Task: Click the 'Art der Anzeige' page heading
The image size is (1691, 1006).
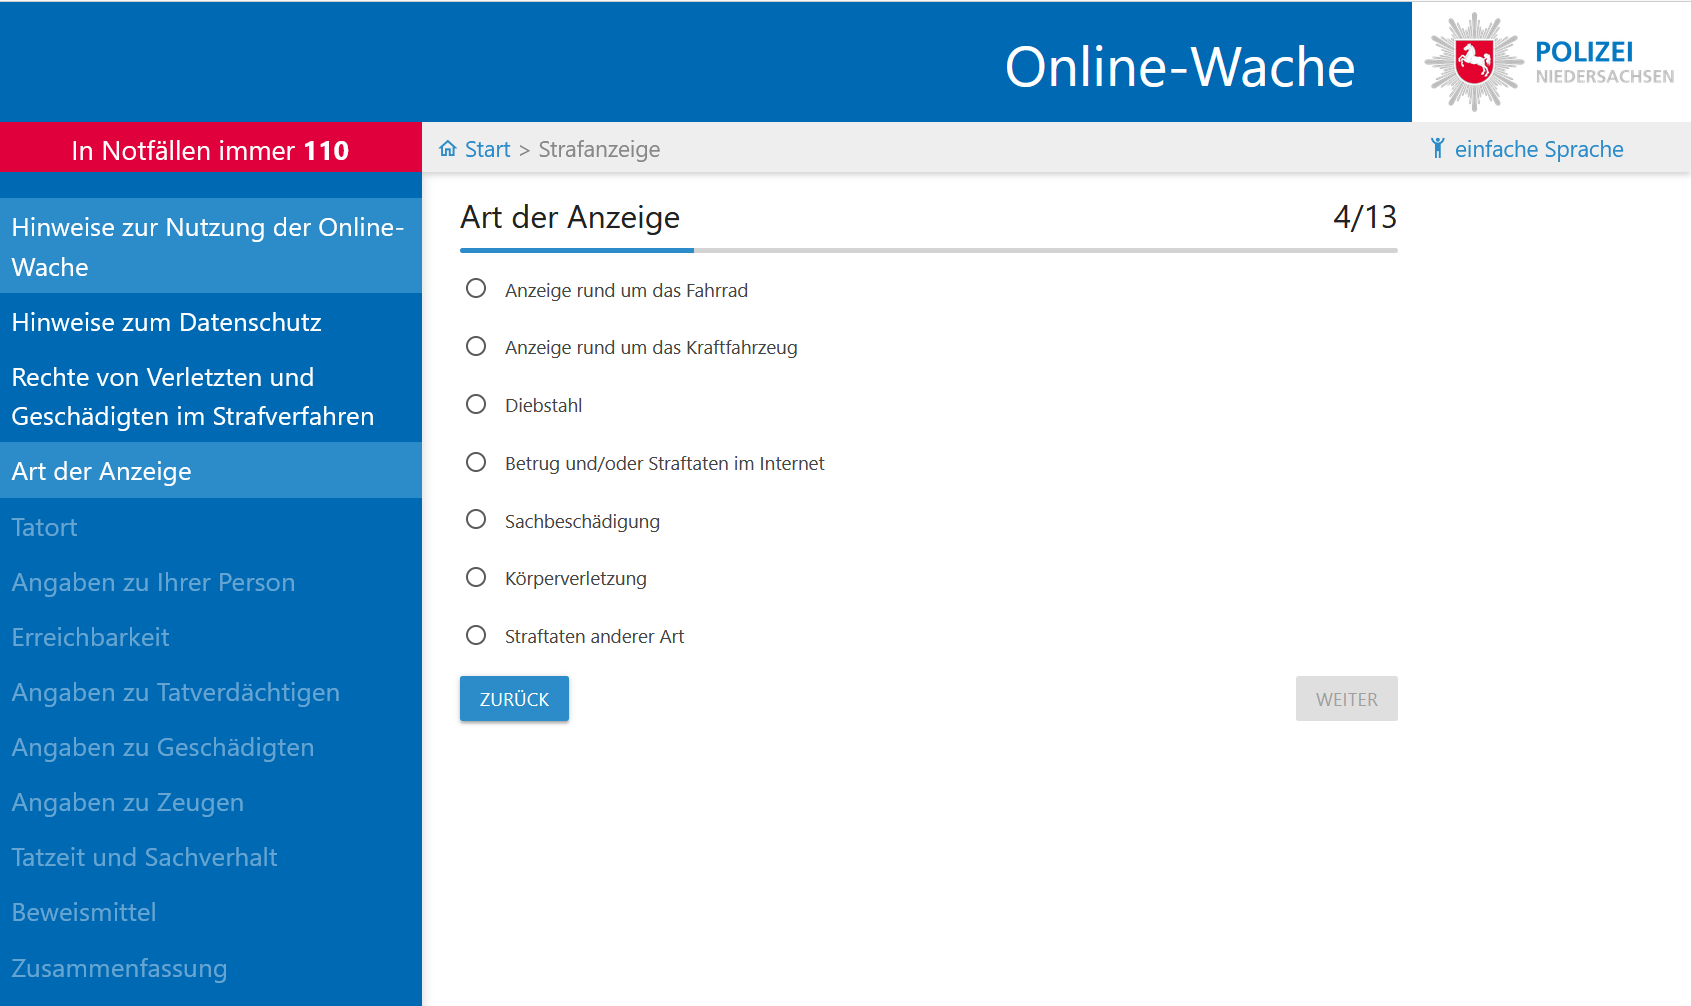Action: [x=570, y=217]
